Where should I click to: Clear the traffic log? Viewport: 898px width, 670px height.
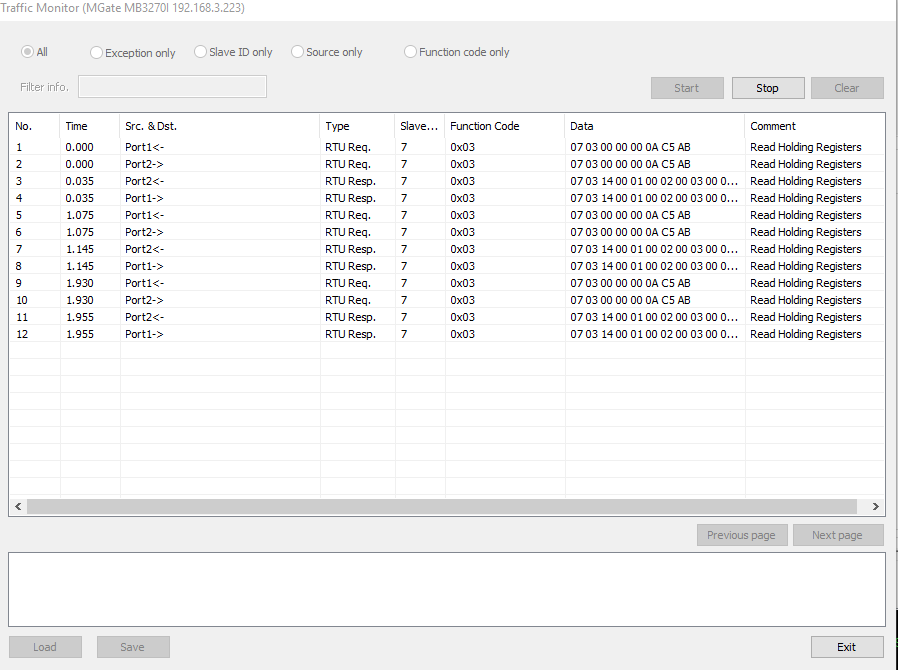point(847,88)
